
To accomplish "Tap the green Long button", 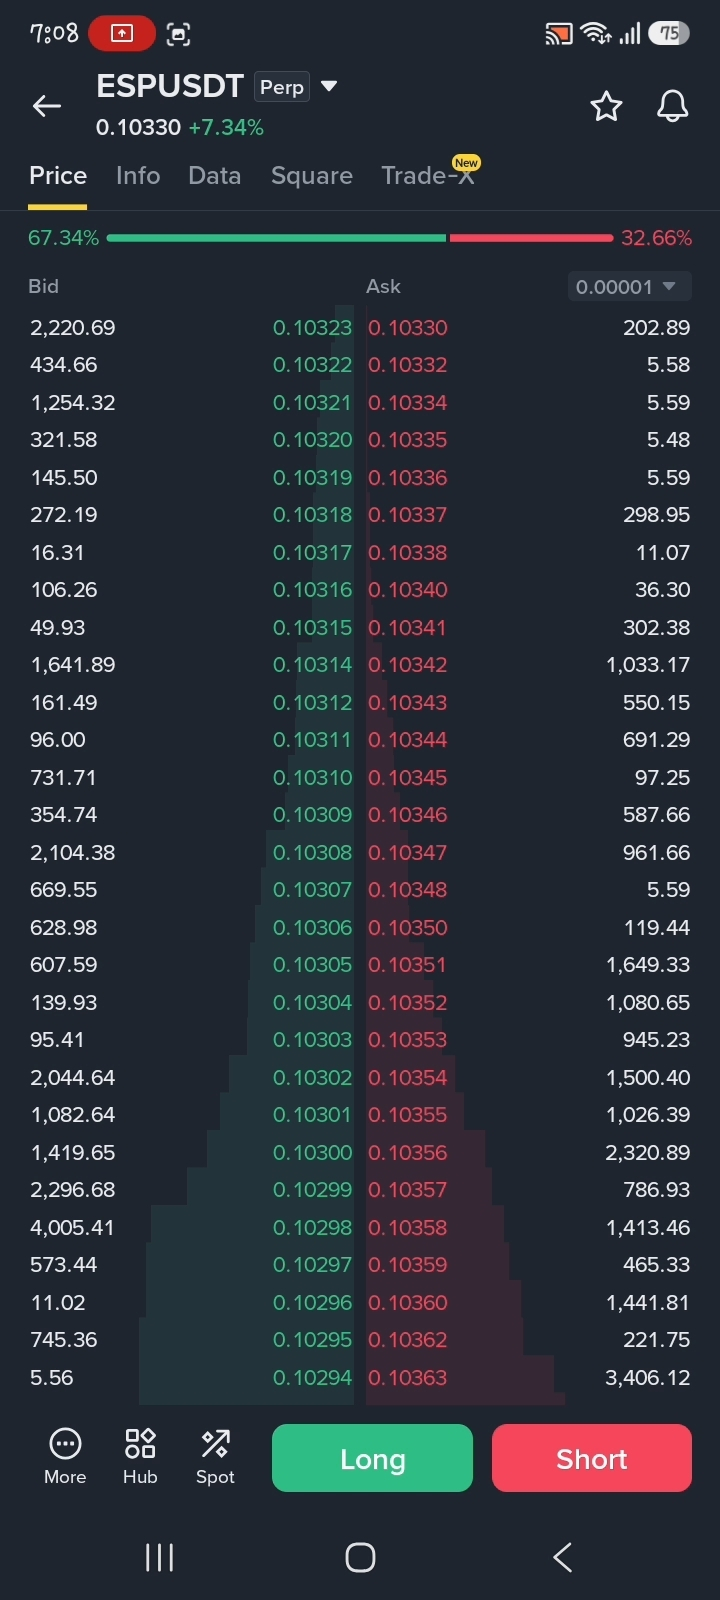I will pyautogui.click(x=372, y=1458).
